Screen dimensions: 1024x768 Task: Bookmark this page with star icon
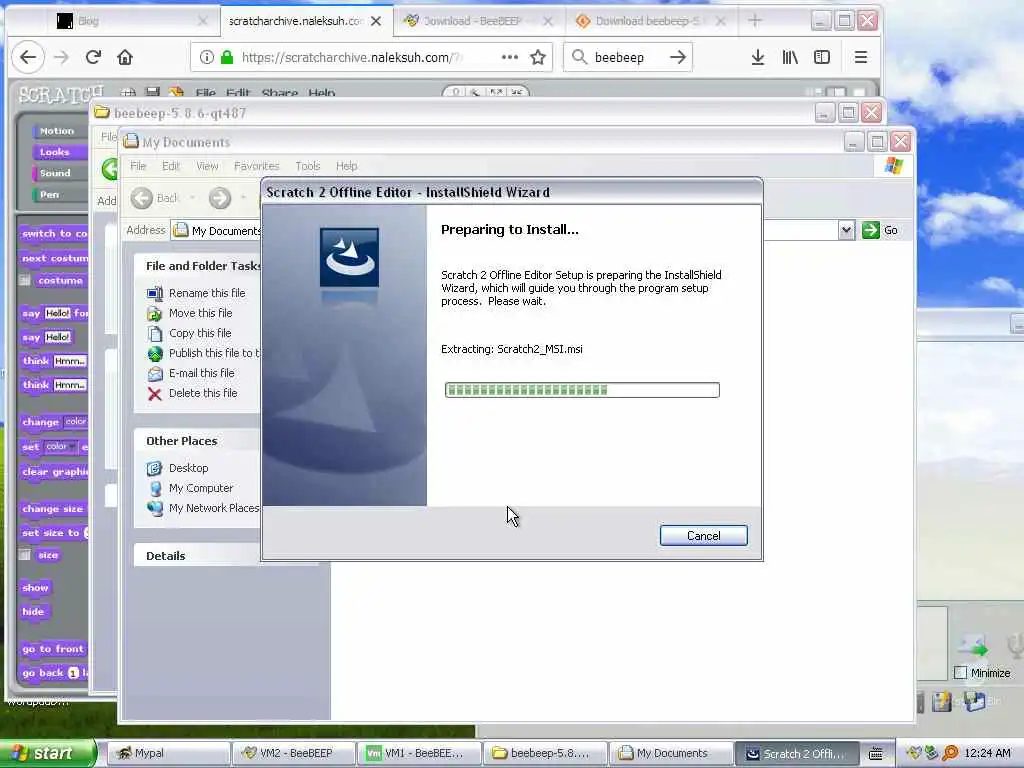(538, 57)
